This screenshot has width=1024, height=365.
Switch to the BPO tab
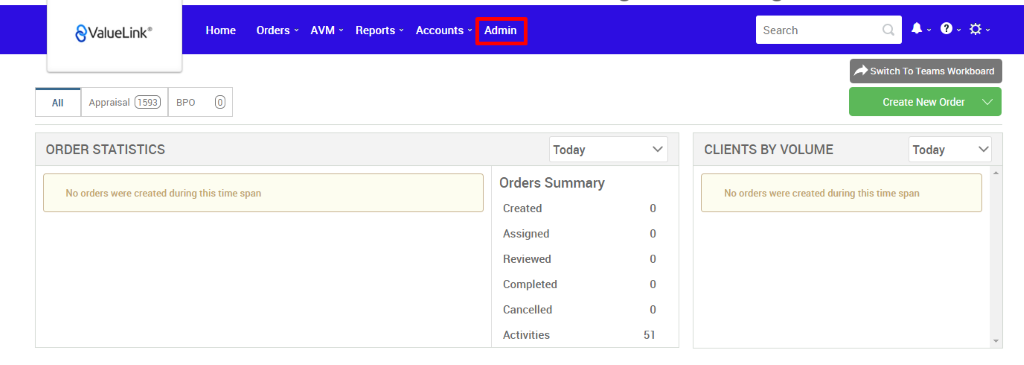click(x=200, y=103)
